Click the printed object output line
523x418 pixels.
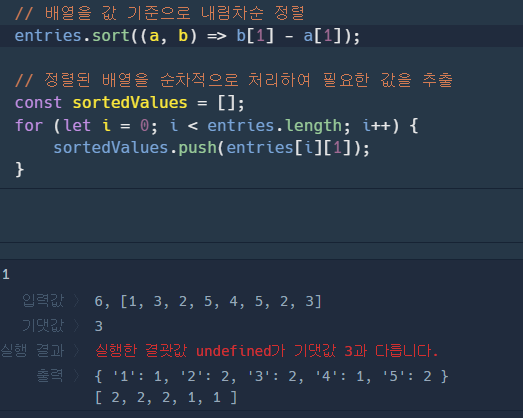[x=271, y=376]
